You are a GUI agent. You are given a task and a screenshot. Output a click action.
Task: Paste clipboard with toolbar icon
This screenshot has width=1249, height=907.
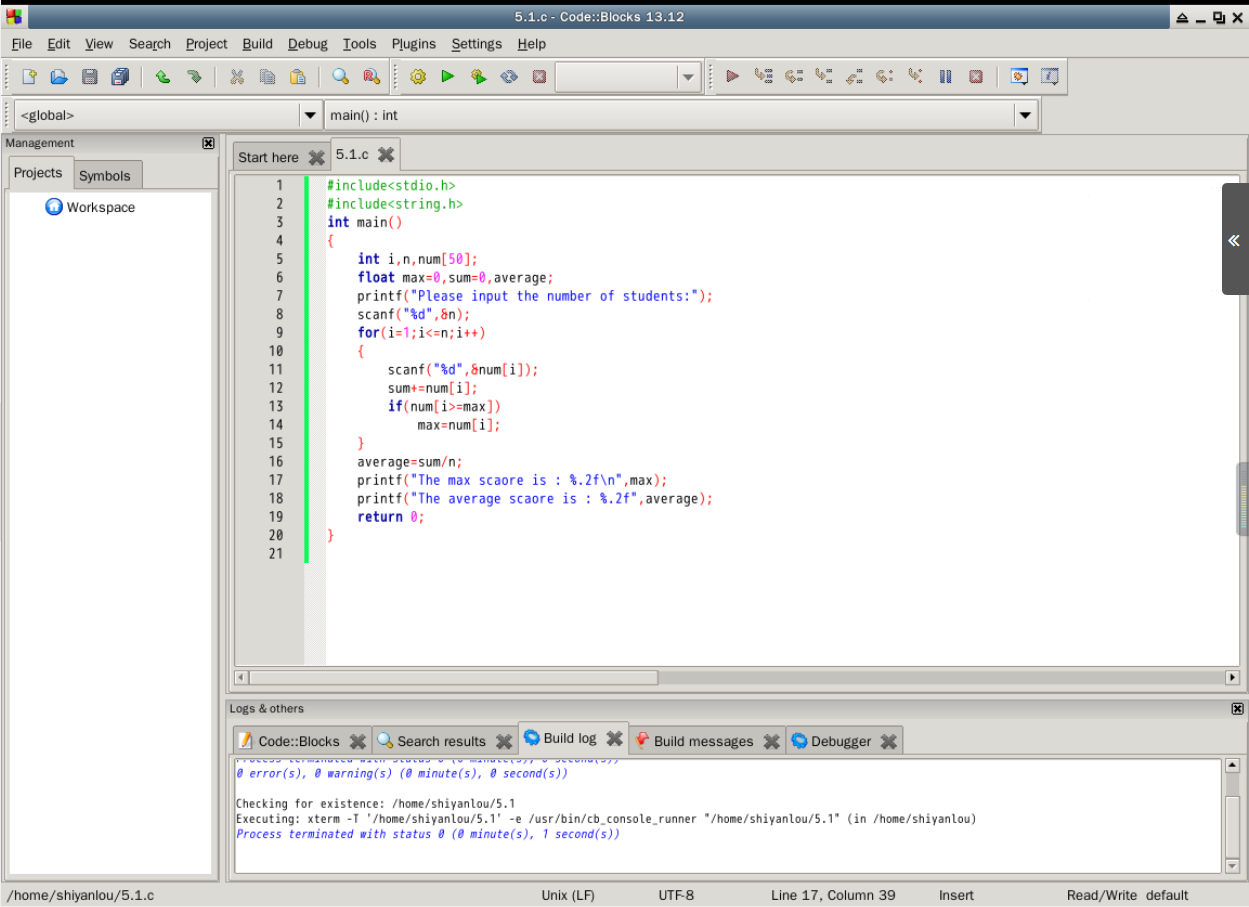[x=297, y=76]
